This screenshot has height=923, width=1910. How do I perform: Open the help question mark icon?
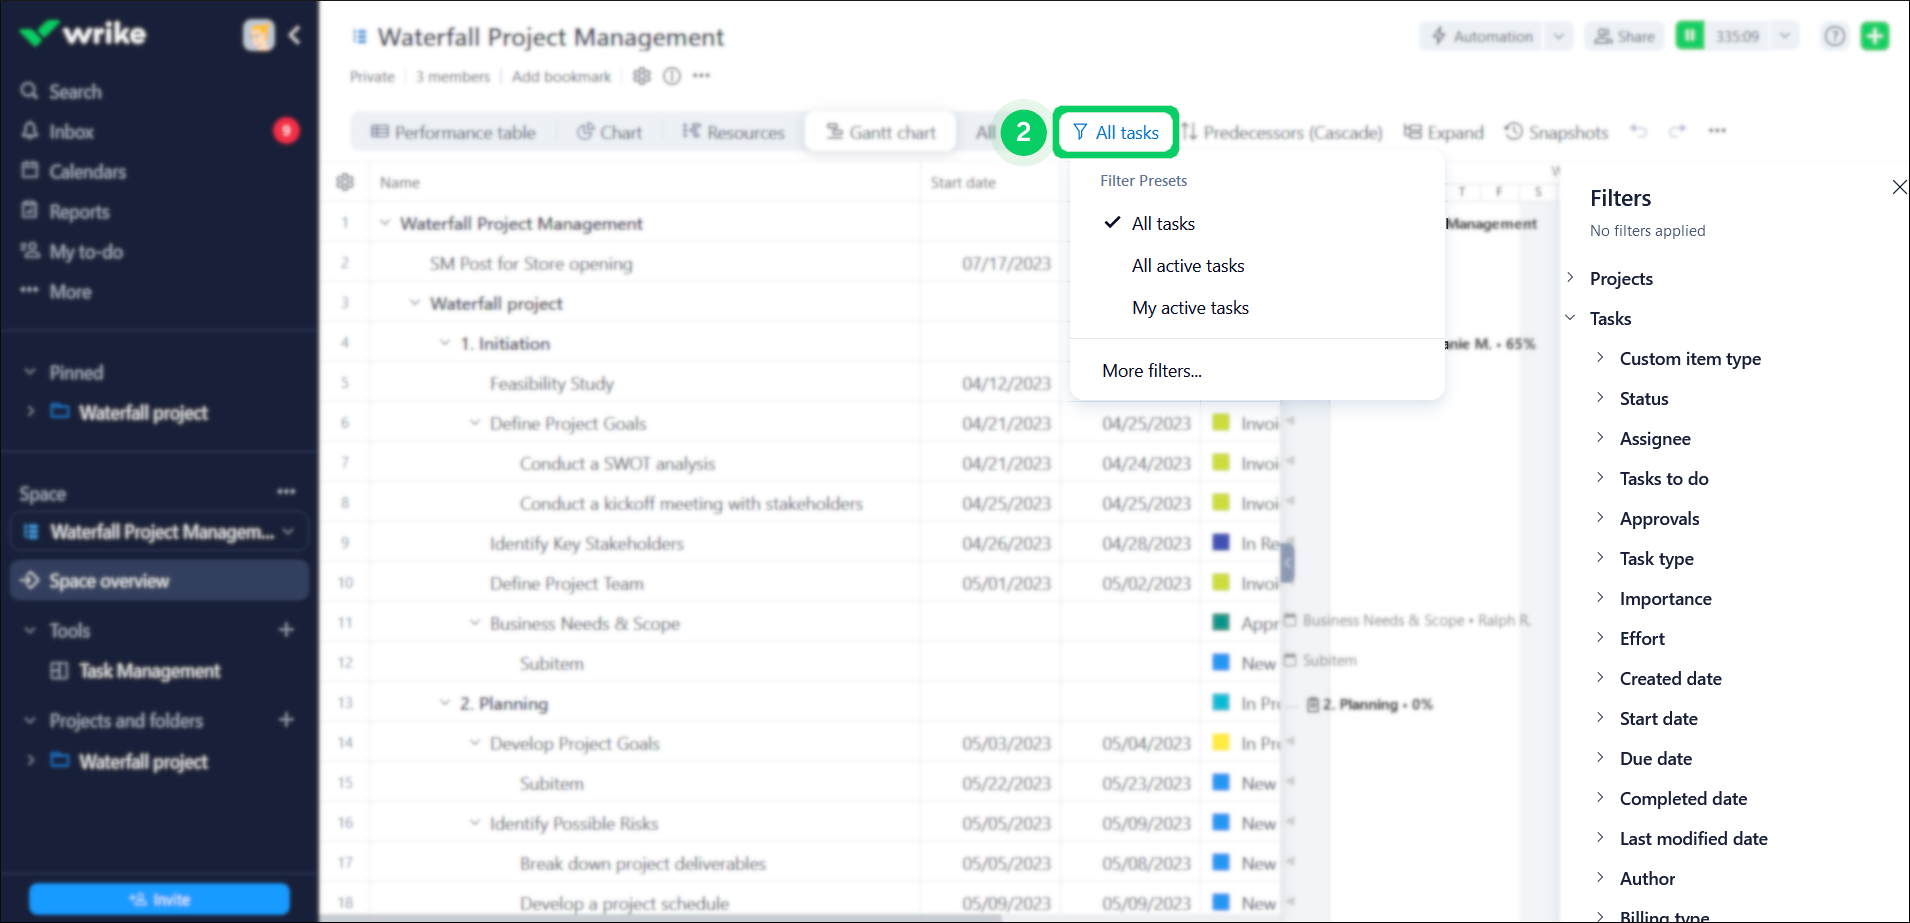click(x=1834, y=36)
